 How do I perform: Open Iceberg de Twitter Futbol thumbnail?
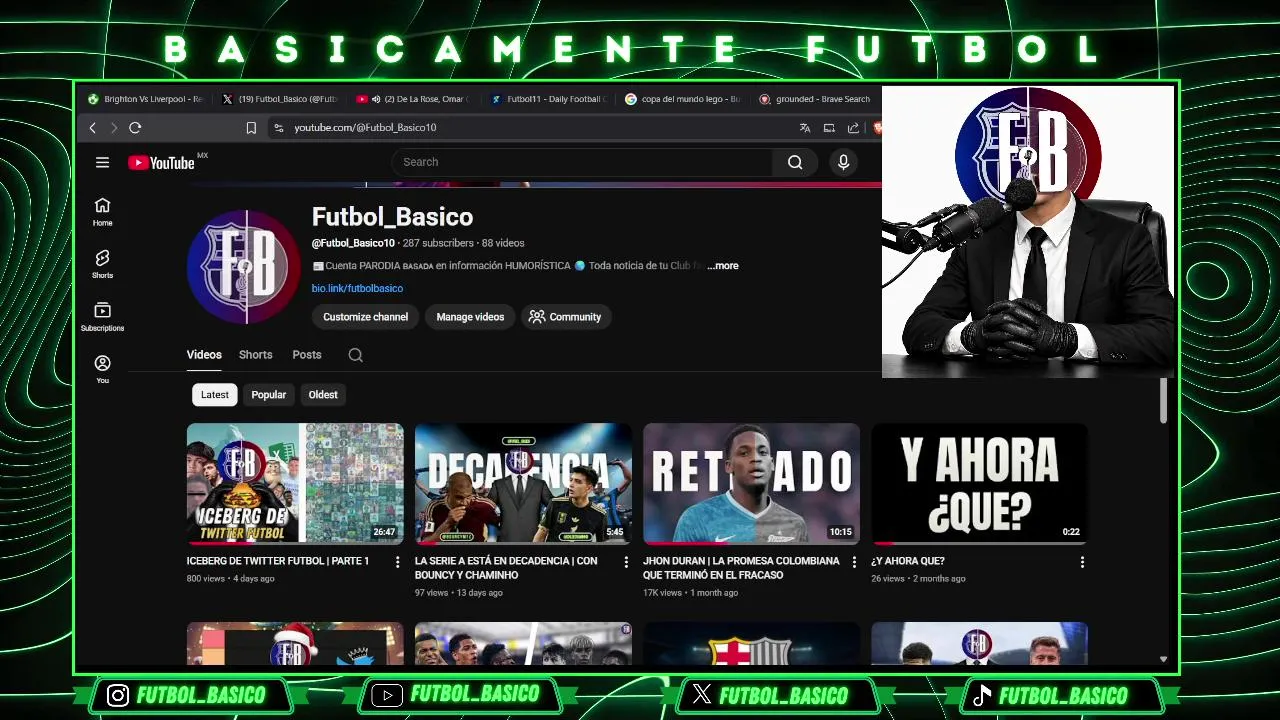[x=295, y=483]
